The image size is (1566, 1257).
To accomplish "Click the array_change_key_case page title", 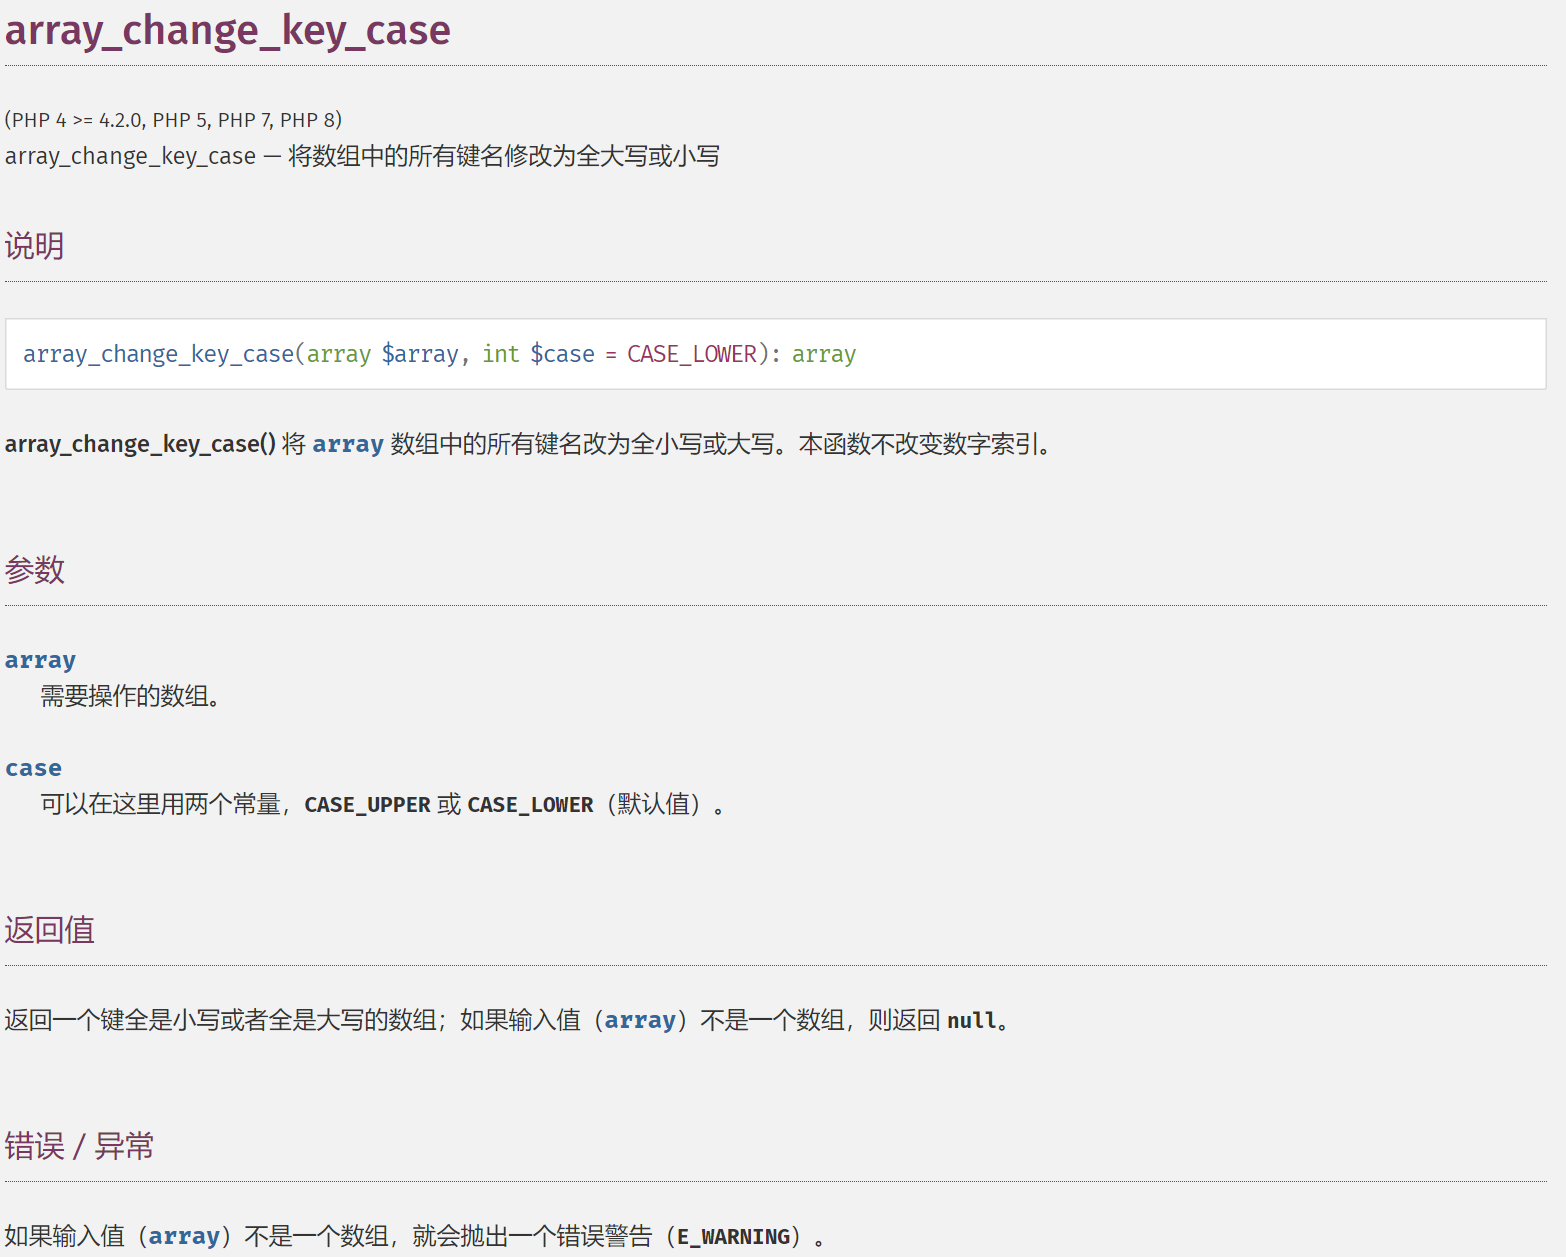I will pos(228,31).
